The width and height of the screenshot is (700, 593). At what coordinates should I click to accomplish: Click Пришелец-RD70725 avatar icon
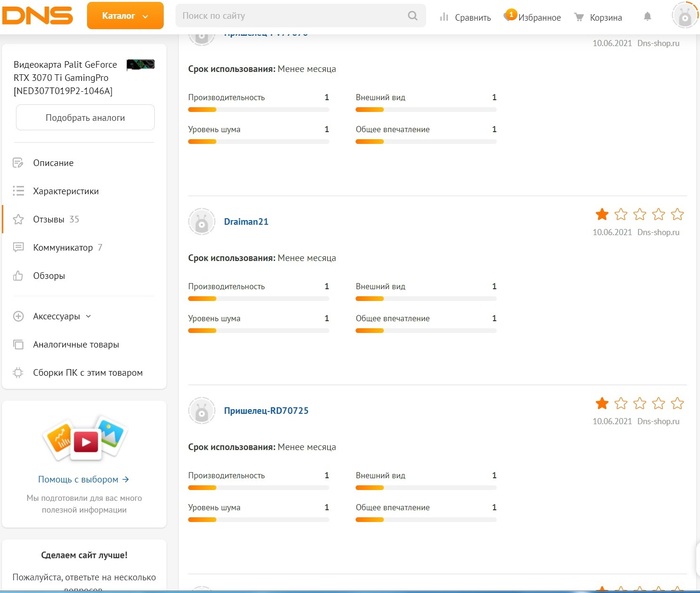click(202, 410)
